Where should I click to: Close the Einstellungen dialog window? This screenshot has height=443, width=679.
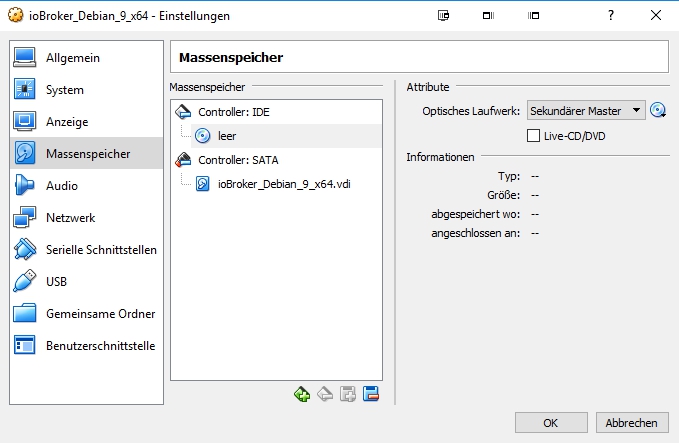[656, 16]
